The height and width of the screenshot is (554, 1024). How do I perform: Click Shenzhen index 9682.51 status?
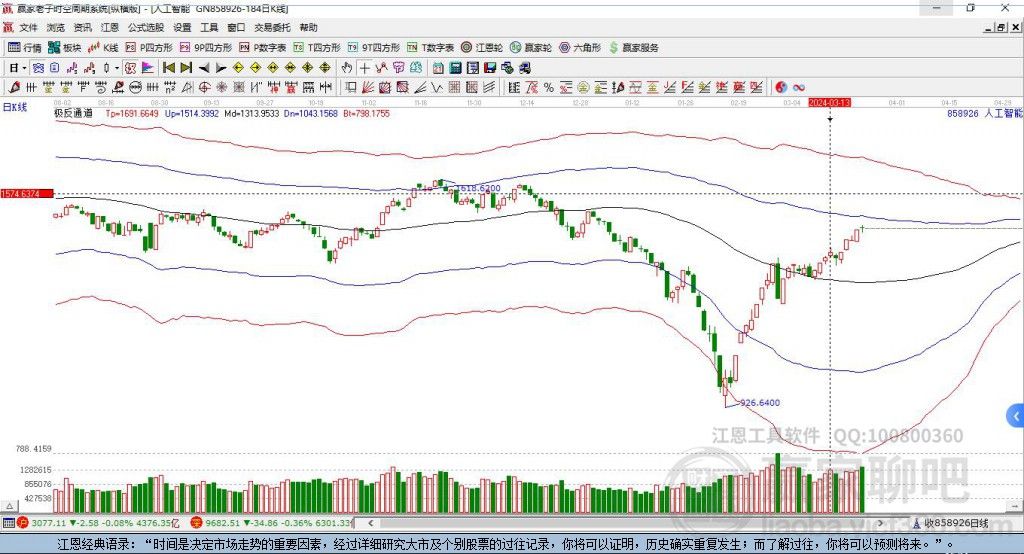coord(271,523)
